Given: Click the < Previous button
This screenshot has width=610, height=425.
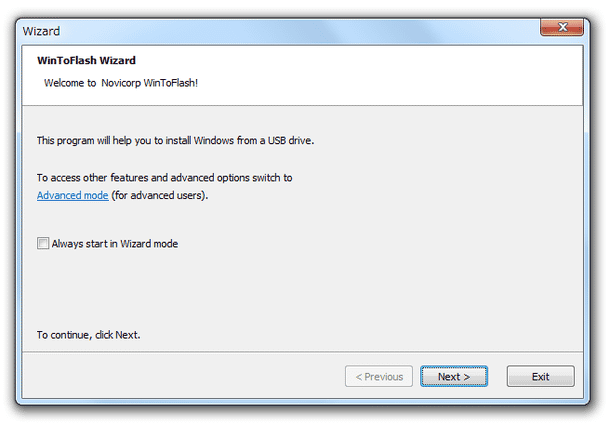Looking at the screenshot, I should click(379, 376).
